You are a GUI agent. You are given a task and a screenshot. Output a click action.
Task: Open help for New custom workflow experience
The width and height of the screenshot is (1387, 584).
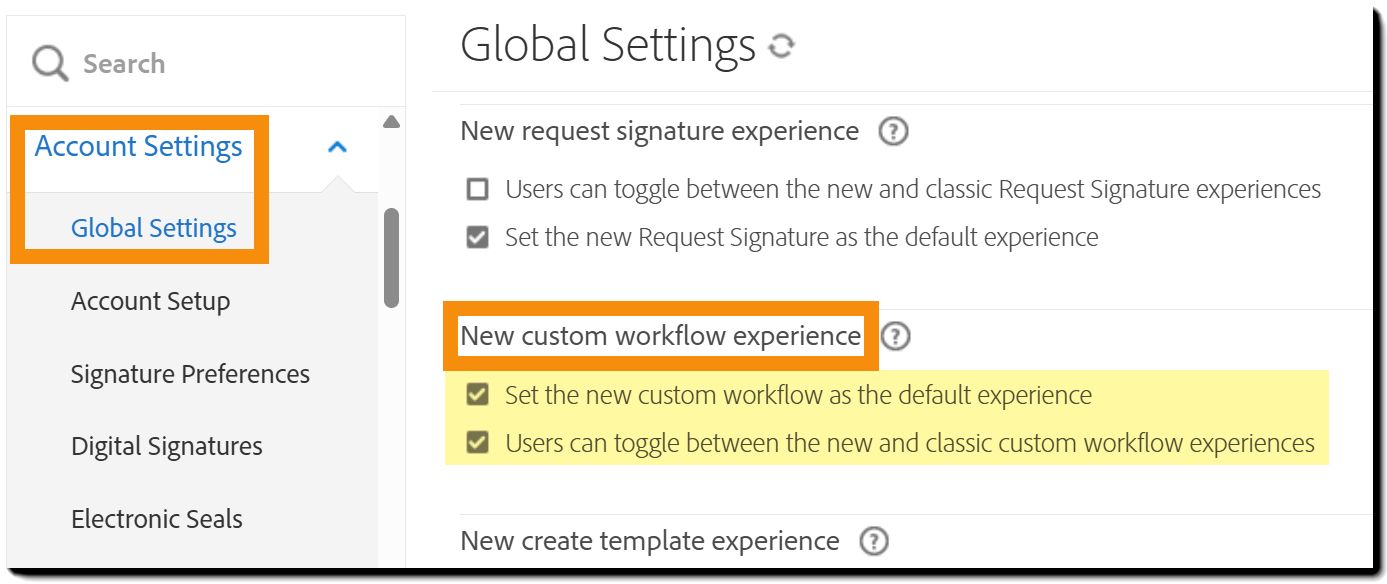[896, 337]
